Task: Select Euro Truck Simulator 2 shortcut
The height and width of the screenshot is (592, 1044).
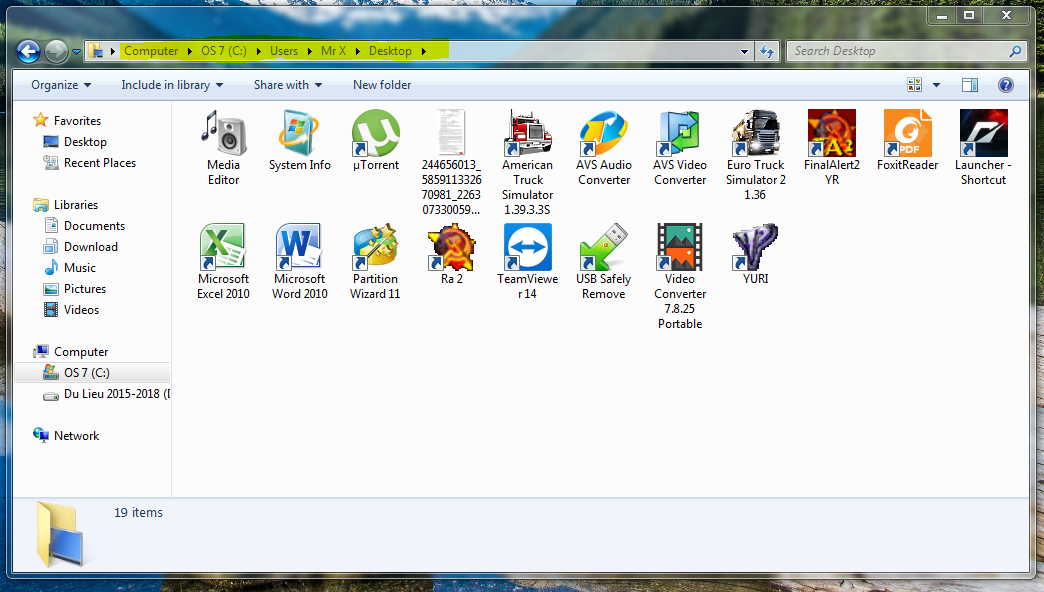Action: (x=756, y=155)
